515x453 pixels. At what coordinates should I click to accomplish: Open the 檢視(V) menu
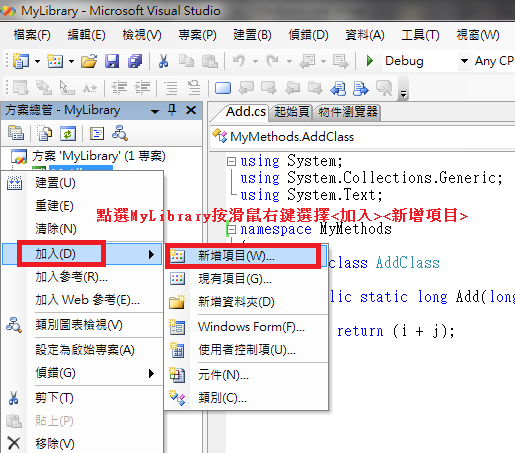pos(142,35)
